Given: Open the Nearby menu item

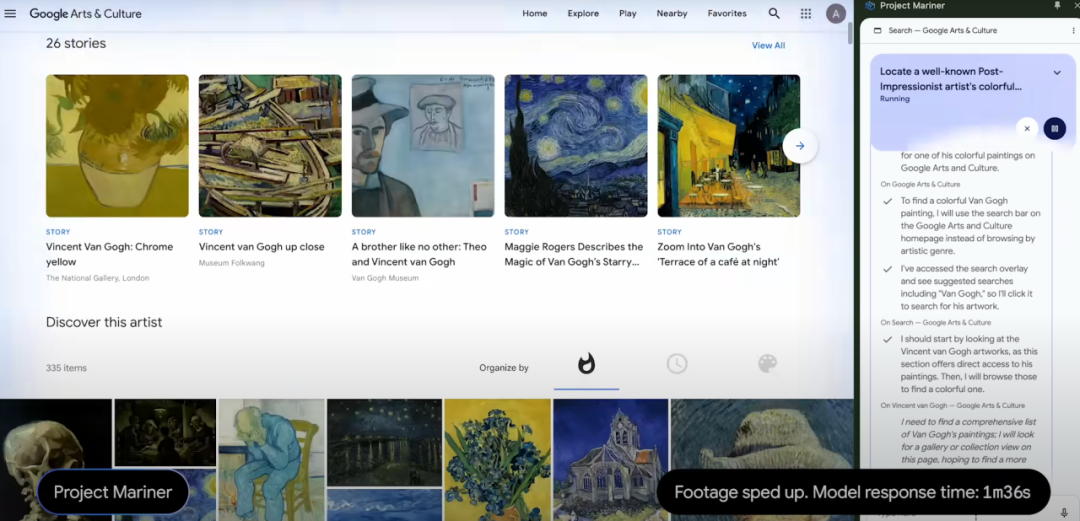Looking at the screenshot, I should tap(672, 14).
